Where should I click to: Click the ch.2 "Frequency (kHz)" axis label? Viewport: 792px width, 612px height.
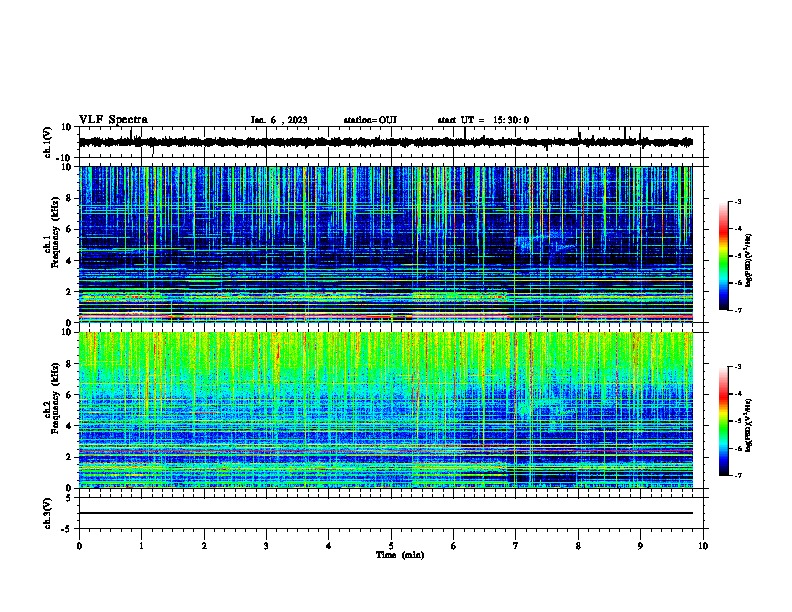pyautogui.click(x=55, y=397)
